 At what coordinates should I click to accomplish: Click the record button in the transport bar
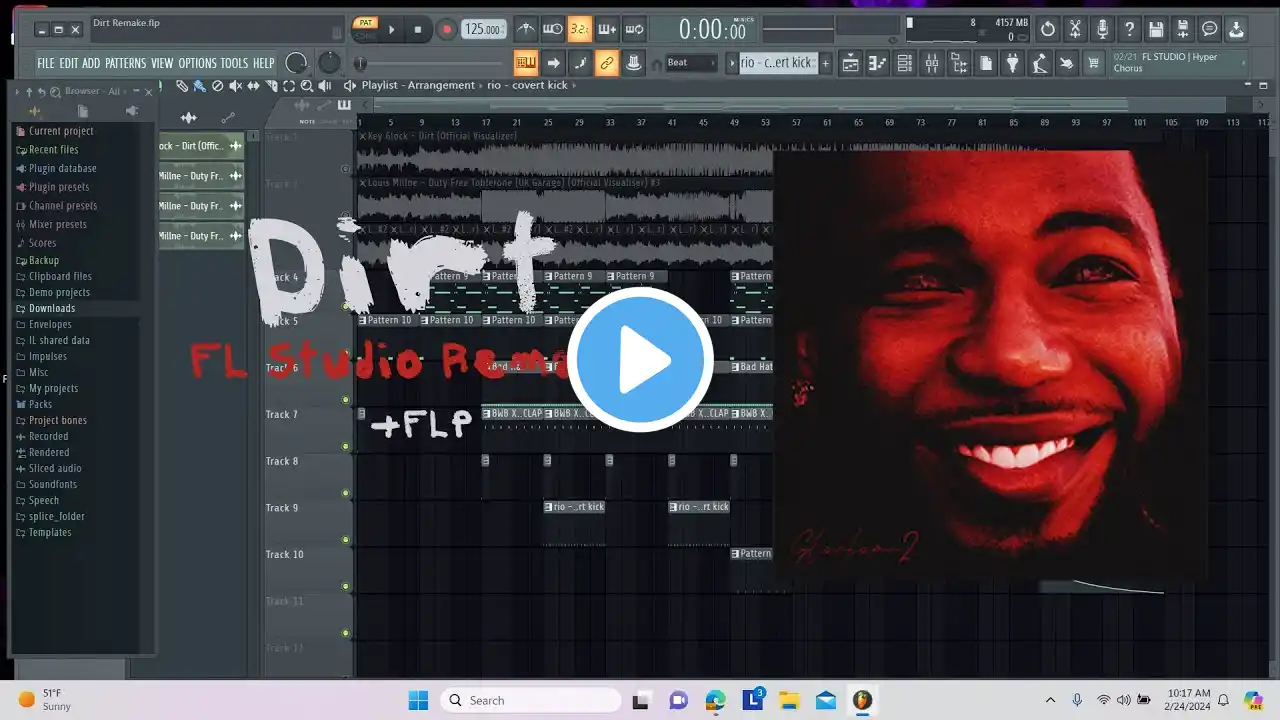coord(447,30)
